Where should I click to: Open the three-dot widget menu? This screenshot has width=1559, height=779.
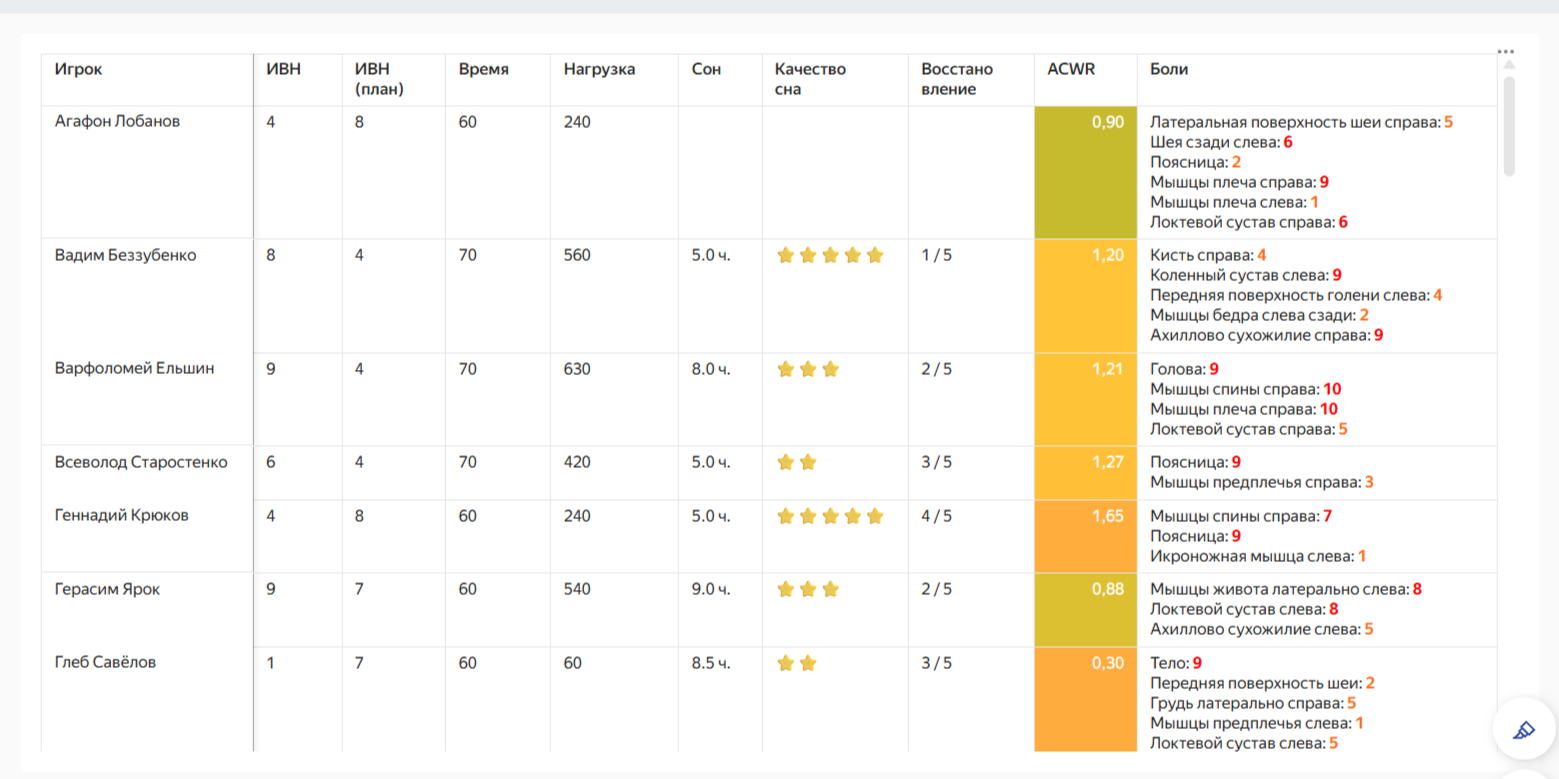[1506, 51]
